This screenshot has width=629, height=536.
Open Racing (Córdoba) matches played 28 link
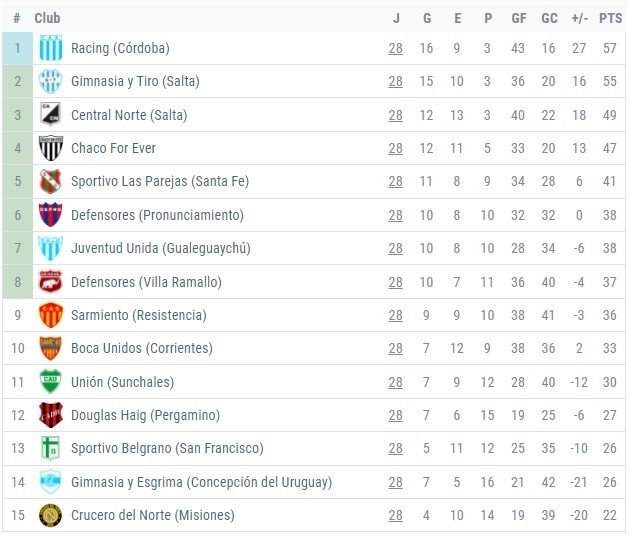[396, 49]
